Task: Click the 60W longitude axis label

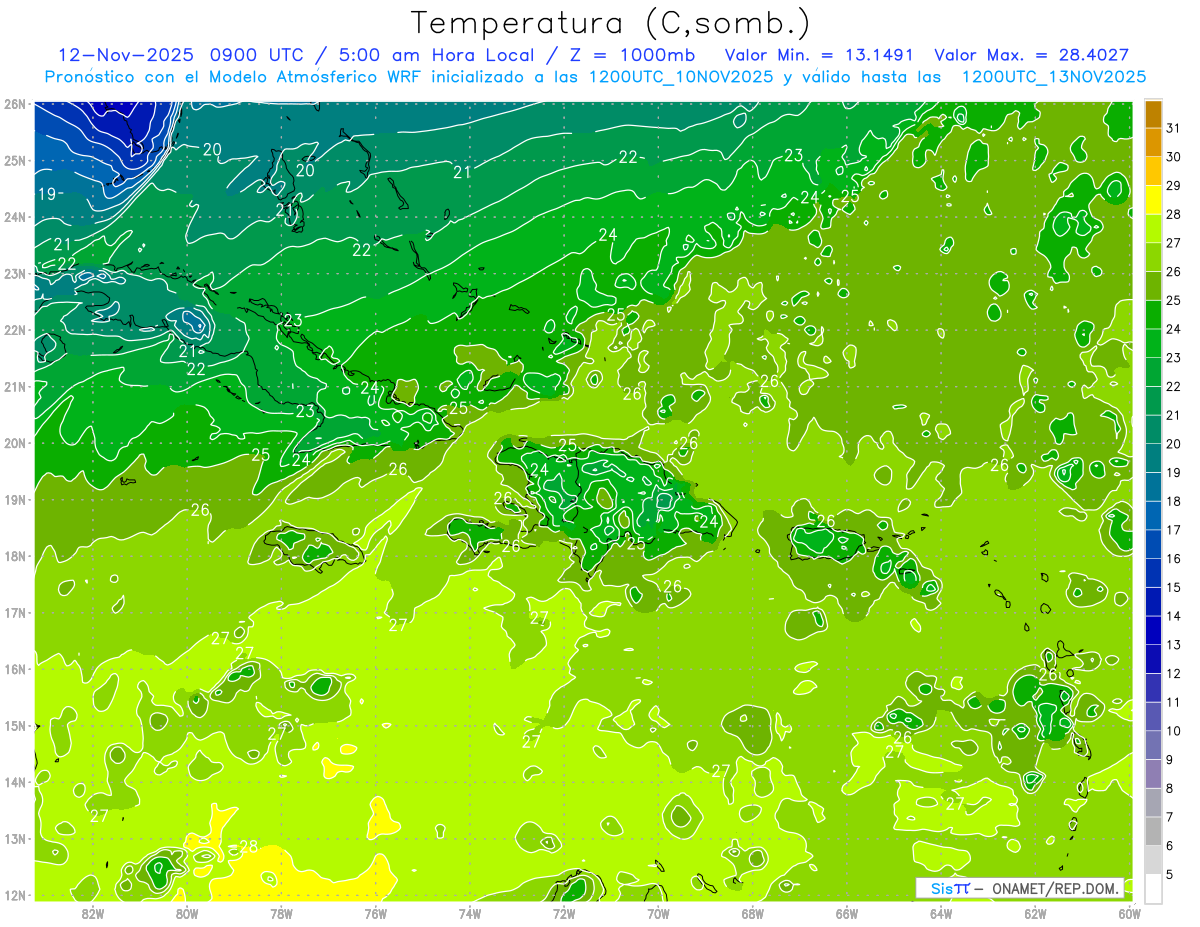Action: [x=1130, y=913]
